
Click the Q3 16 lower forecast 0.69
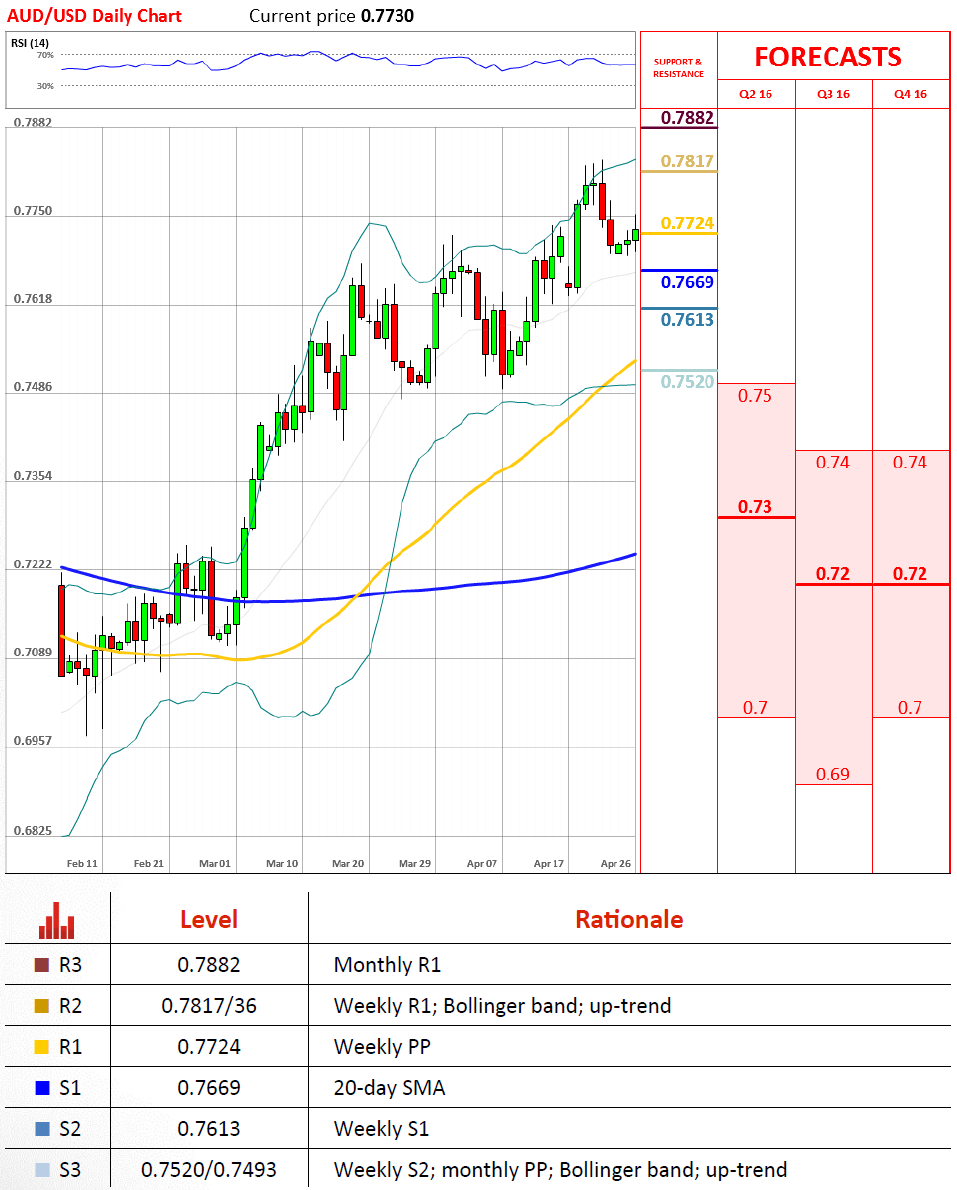point(833,774)
